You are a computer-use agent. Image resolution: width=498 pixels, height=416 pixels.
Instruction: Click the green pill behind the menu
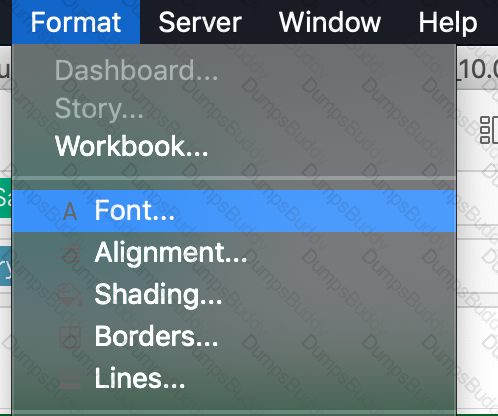click(6, 197)
